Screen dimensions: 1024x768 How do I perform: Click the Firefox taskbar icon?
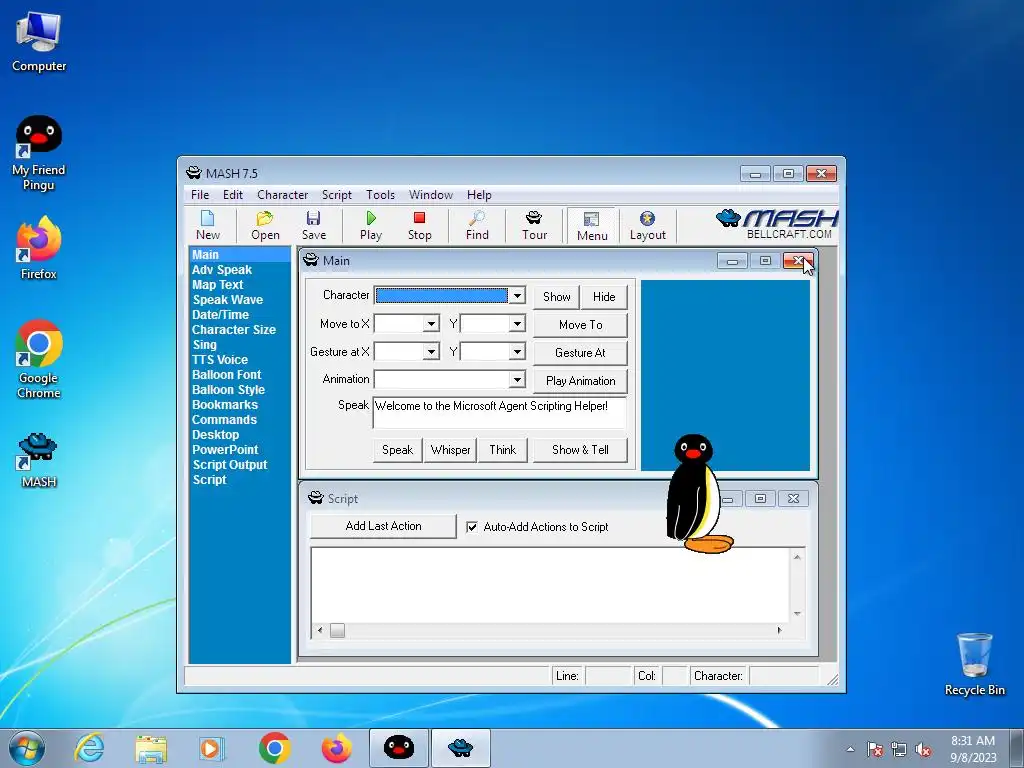(336, 748)
